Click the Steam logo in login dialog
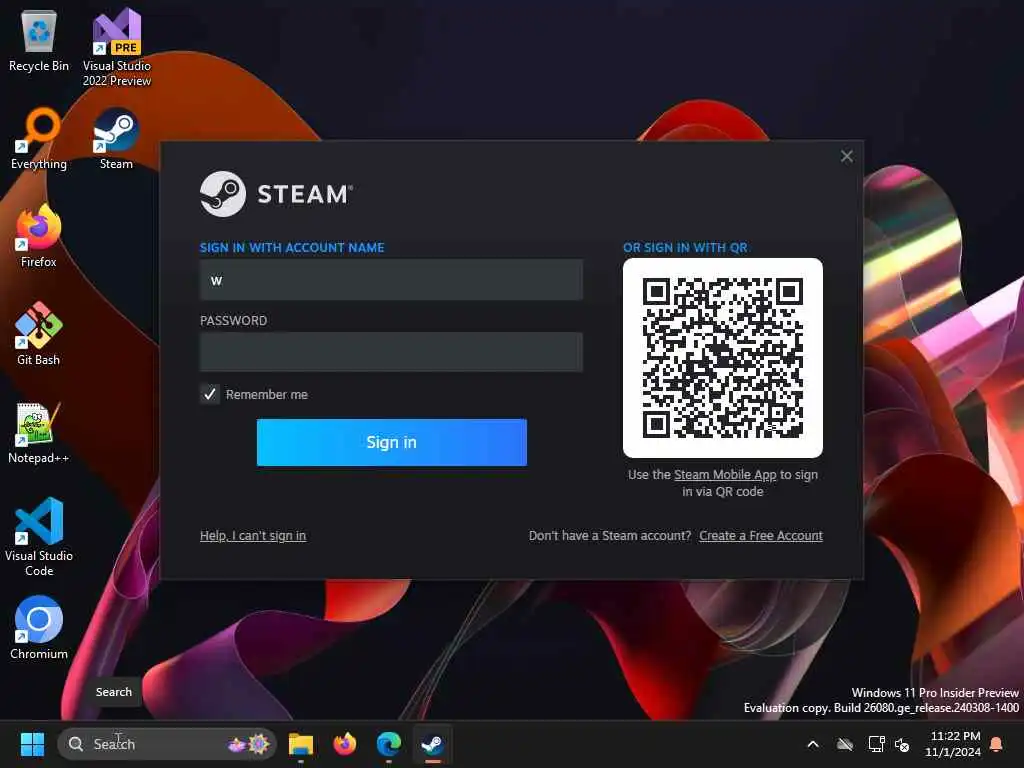The height and width of the screenshot is (768, 1024). pos(276,194)
